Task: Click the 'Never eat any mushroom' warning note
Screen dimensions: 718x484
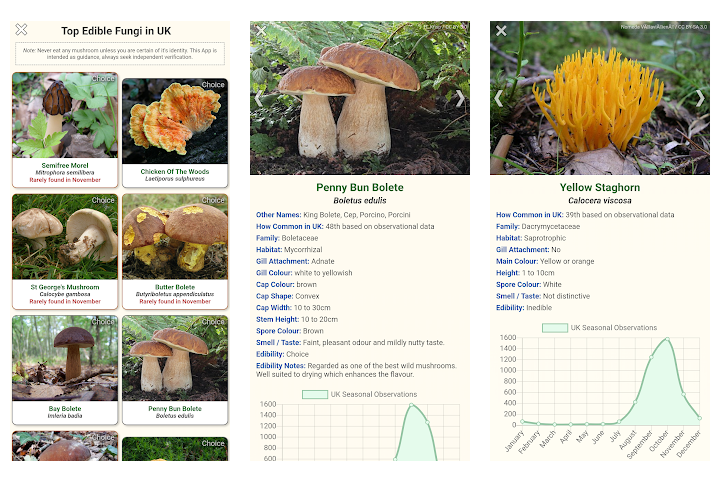Action: coord(120,54)
